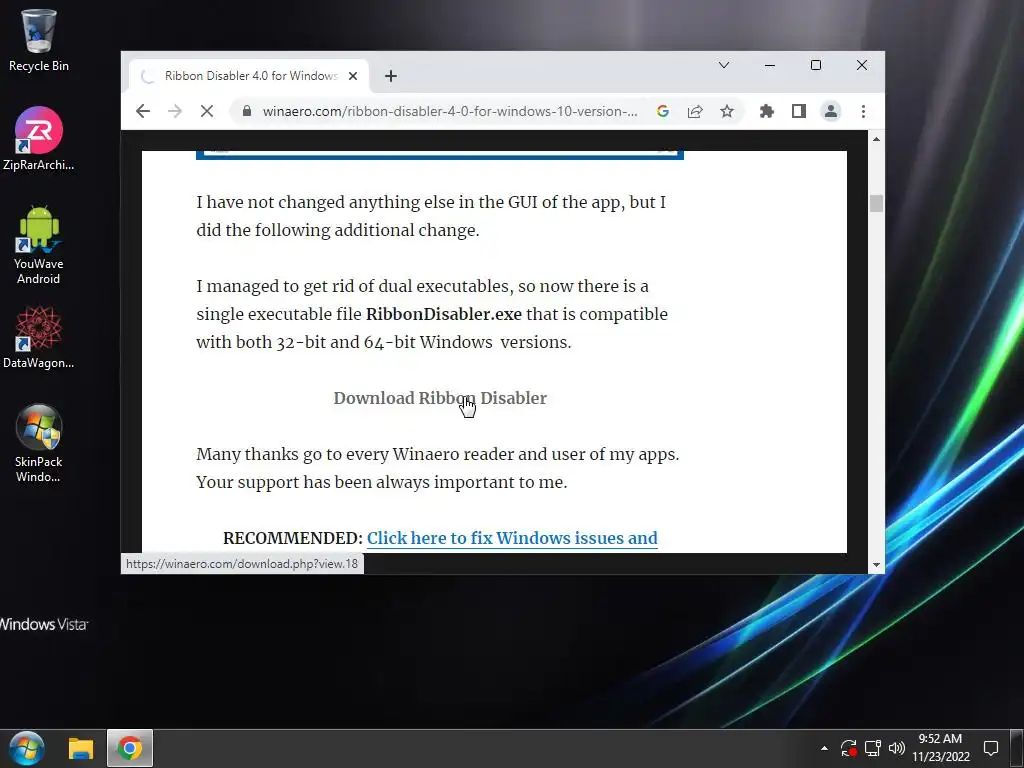The width and height of the screenshot is (1024, 768).
Task: Click the taskbar clock 9:52 AM
Action: (940, 748)
